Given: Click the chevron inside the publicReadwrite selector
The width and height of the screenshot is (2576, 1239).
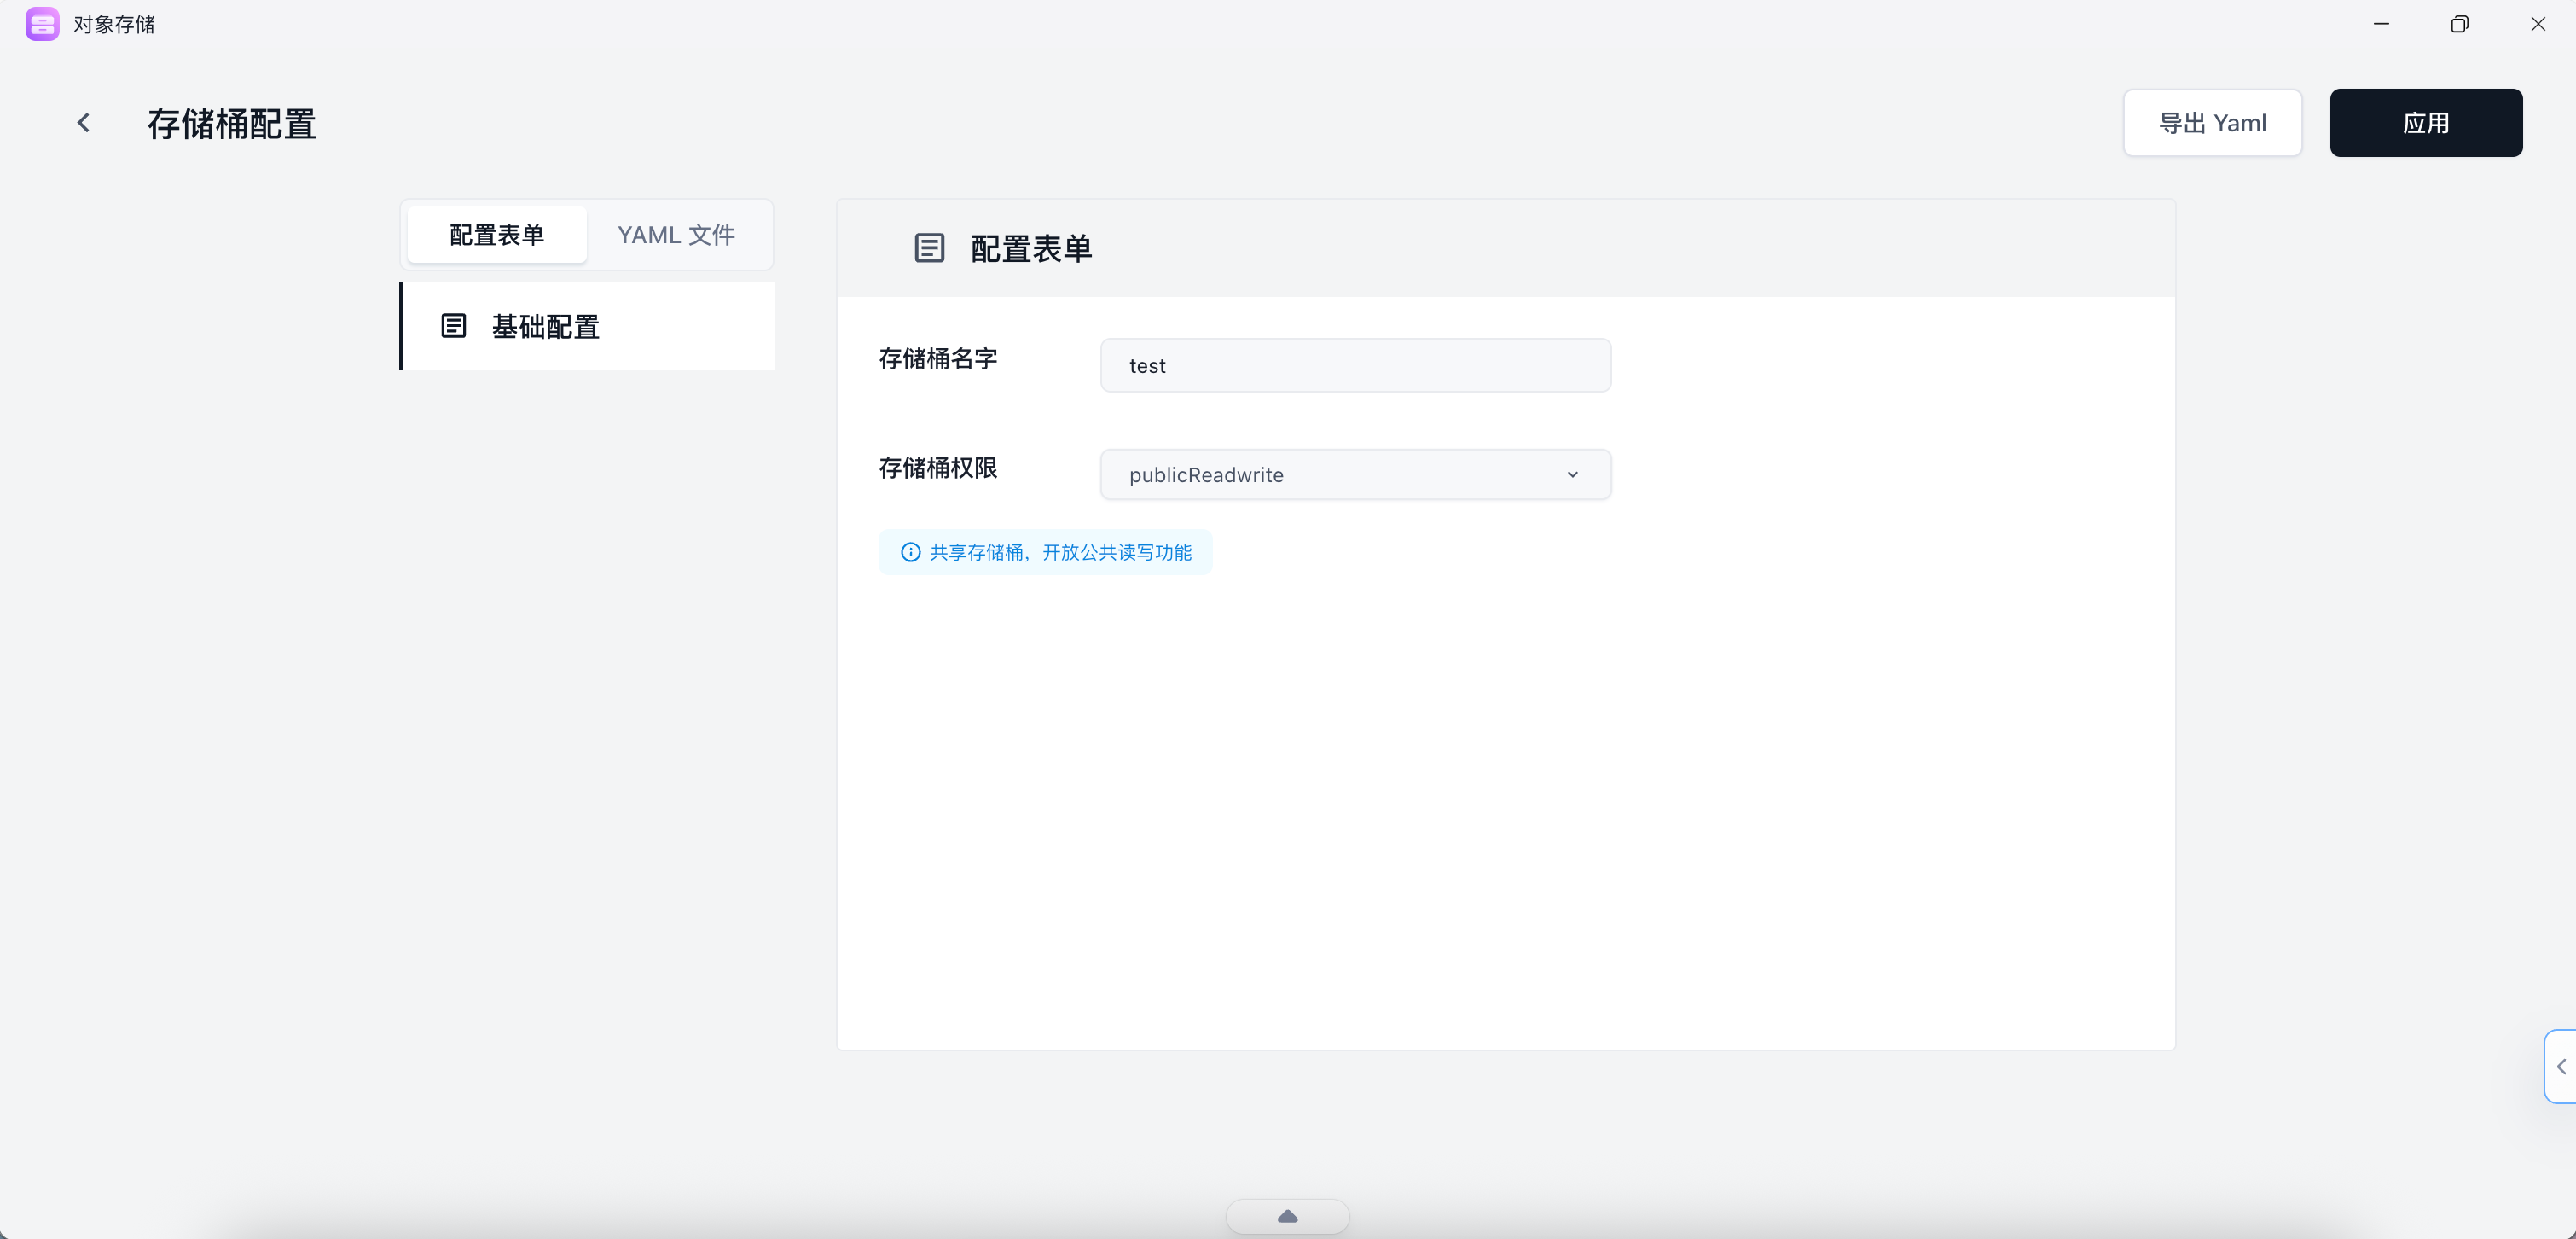Looking at the screenshot, I should coord(1572,474).
